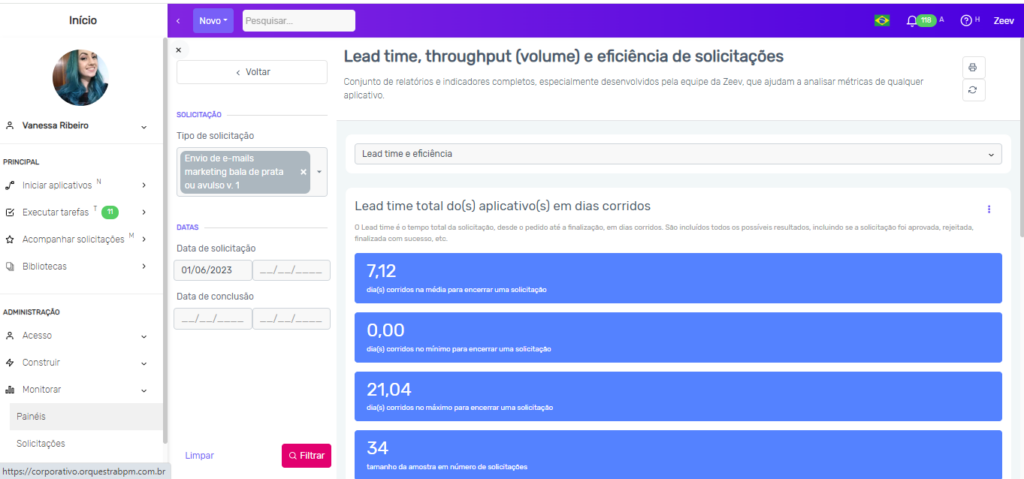This screenshot has width=1024, height=479.
Task: Click the Filtrar button
Action: pyautogui.click(x=306, y=455)
